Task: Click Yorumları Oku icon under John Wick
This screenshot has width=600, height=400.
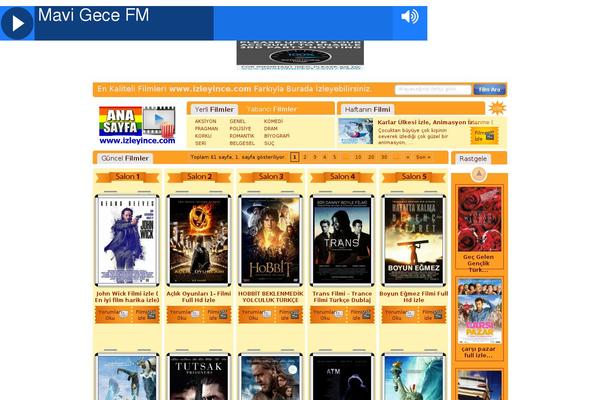Action: pyautogui.click(x=113, y=315)
